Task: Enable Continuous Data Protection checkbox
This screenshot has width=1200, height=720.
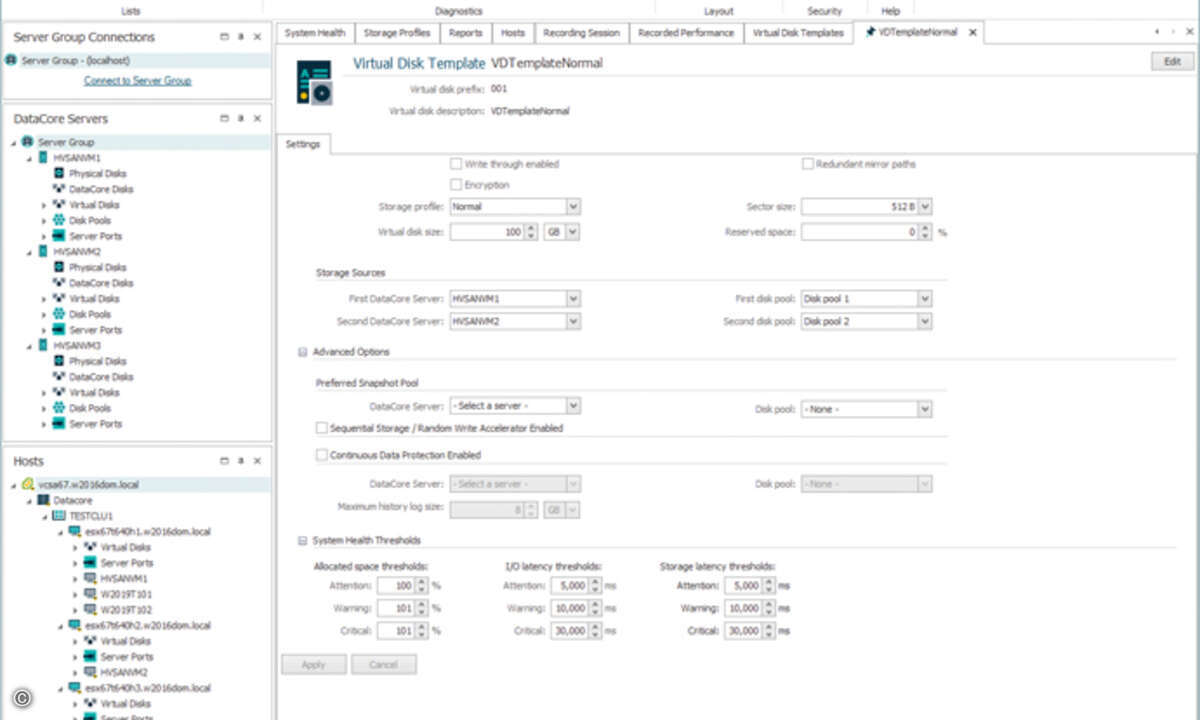Action: tap(321, 455)
